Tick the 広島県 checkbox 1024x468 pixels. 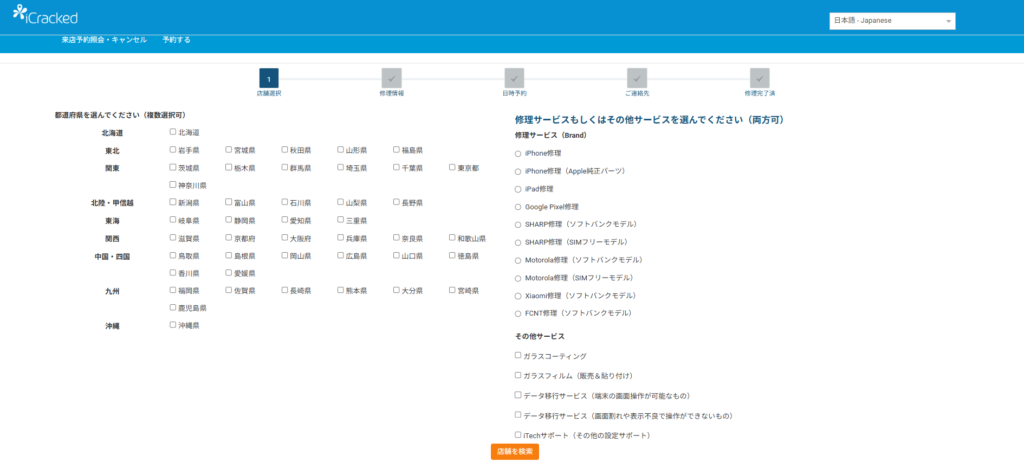[x=340, y=255]
